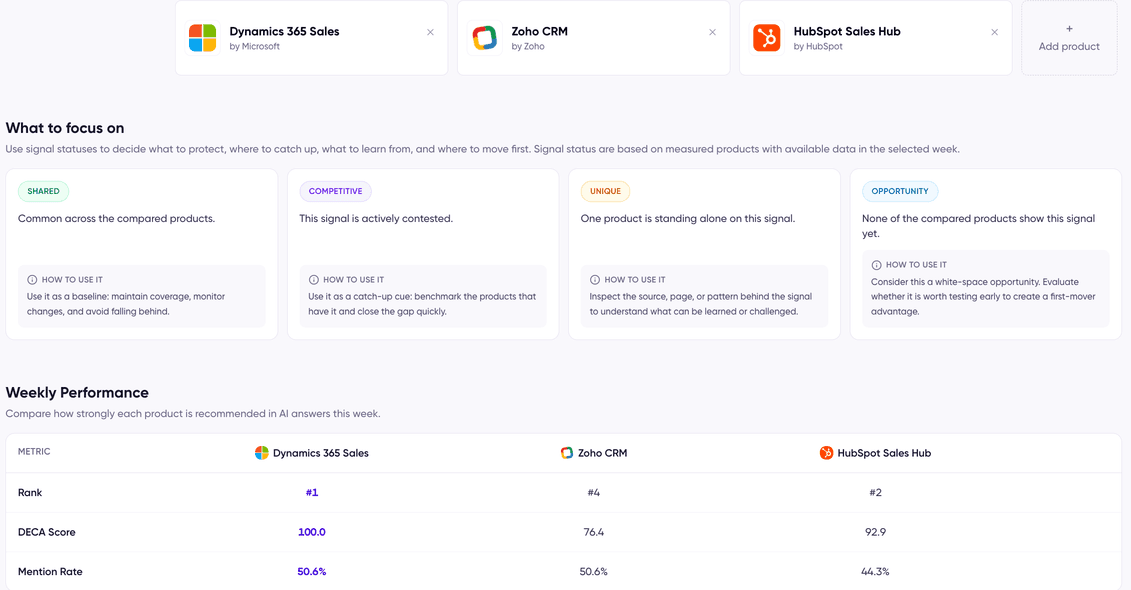The height and width of the screenshot is (590, 1131).
Task: Click the Zoho CRM logo icon in product card
Action: 485,38
